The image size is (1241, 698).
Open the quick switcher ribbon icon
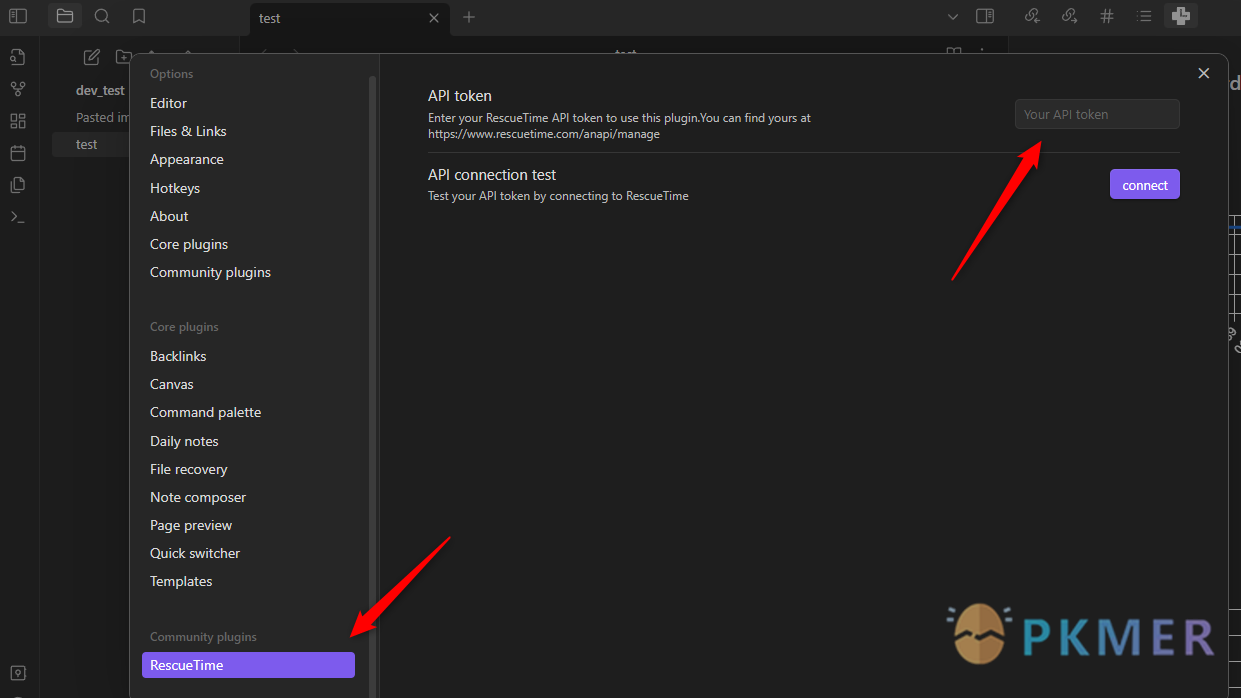click(17, 56)
